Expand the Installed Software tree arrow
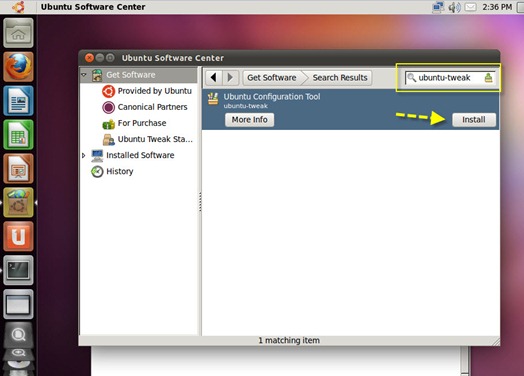The height and width of the screenshot is (376, 524). [84, 155]
